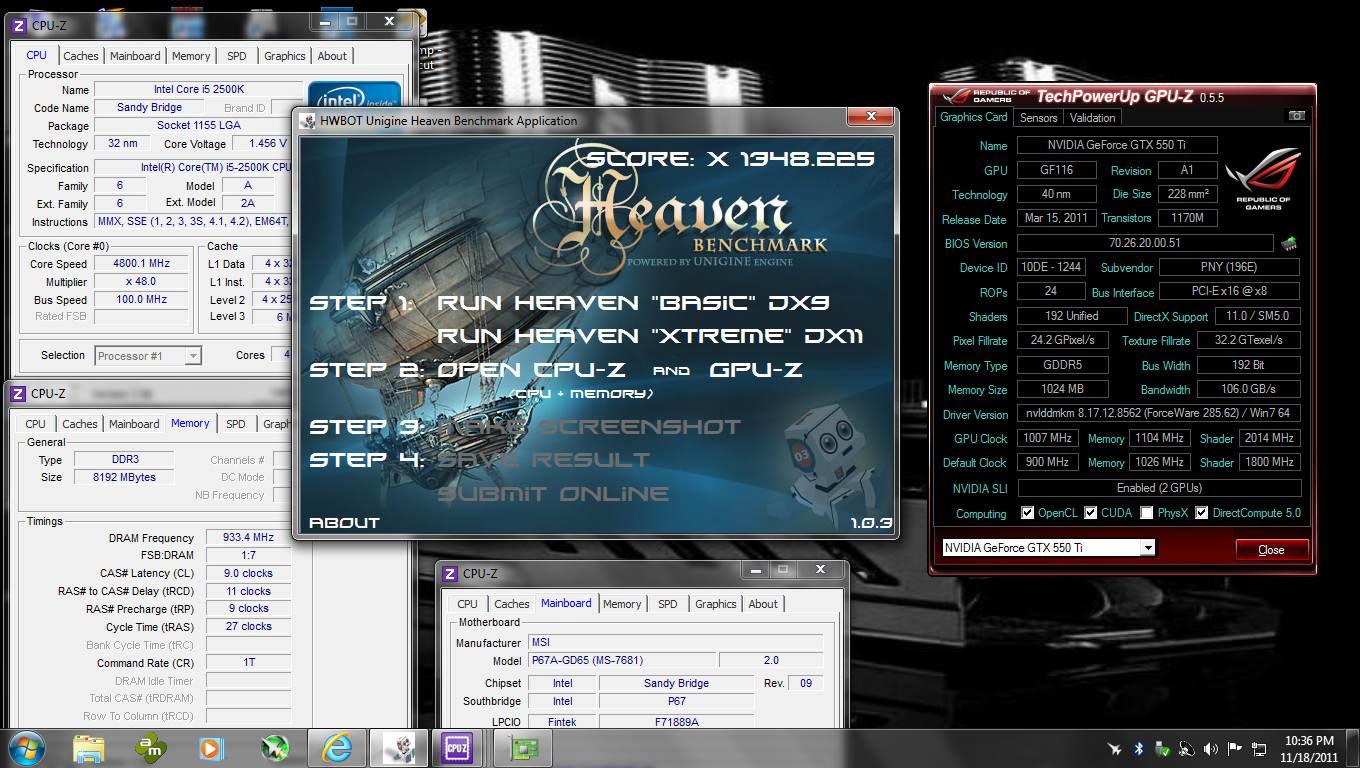Click Make Screenshot in Step 3

coord(589,427)
